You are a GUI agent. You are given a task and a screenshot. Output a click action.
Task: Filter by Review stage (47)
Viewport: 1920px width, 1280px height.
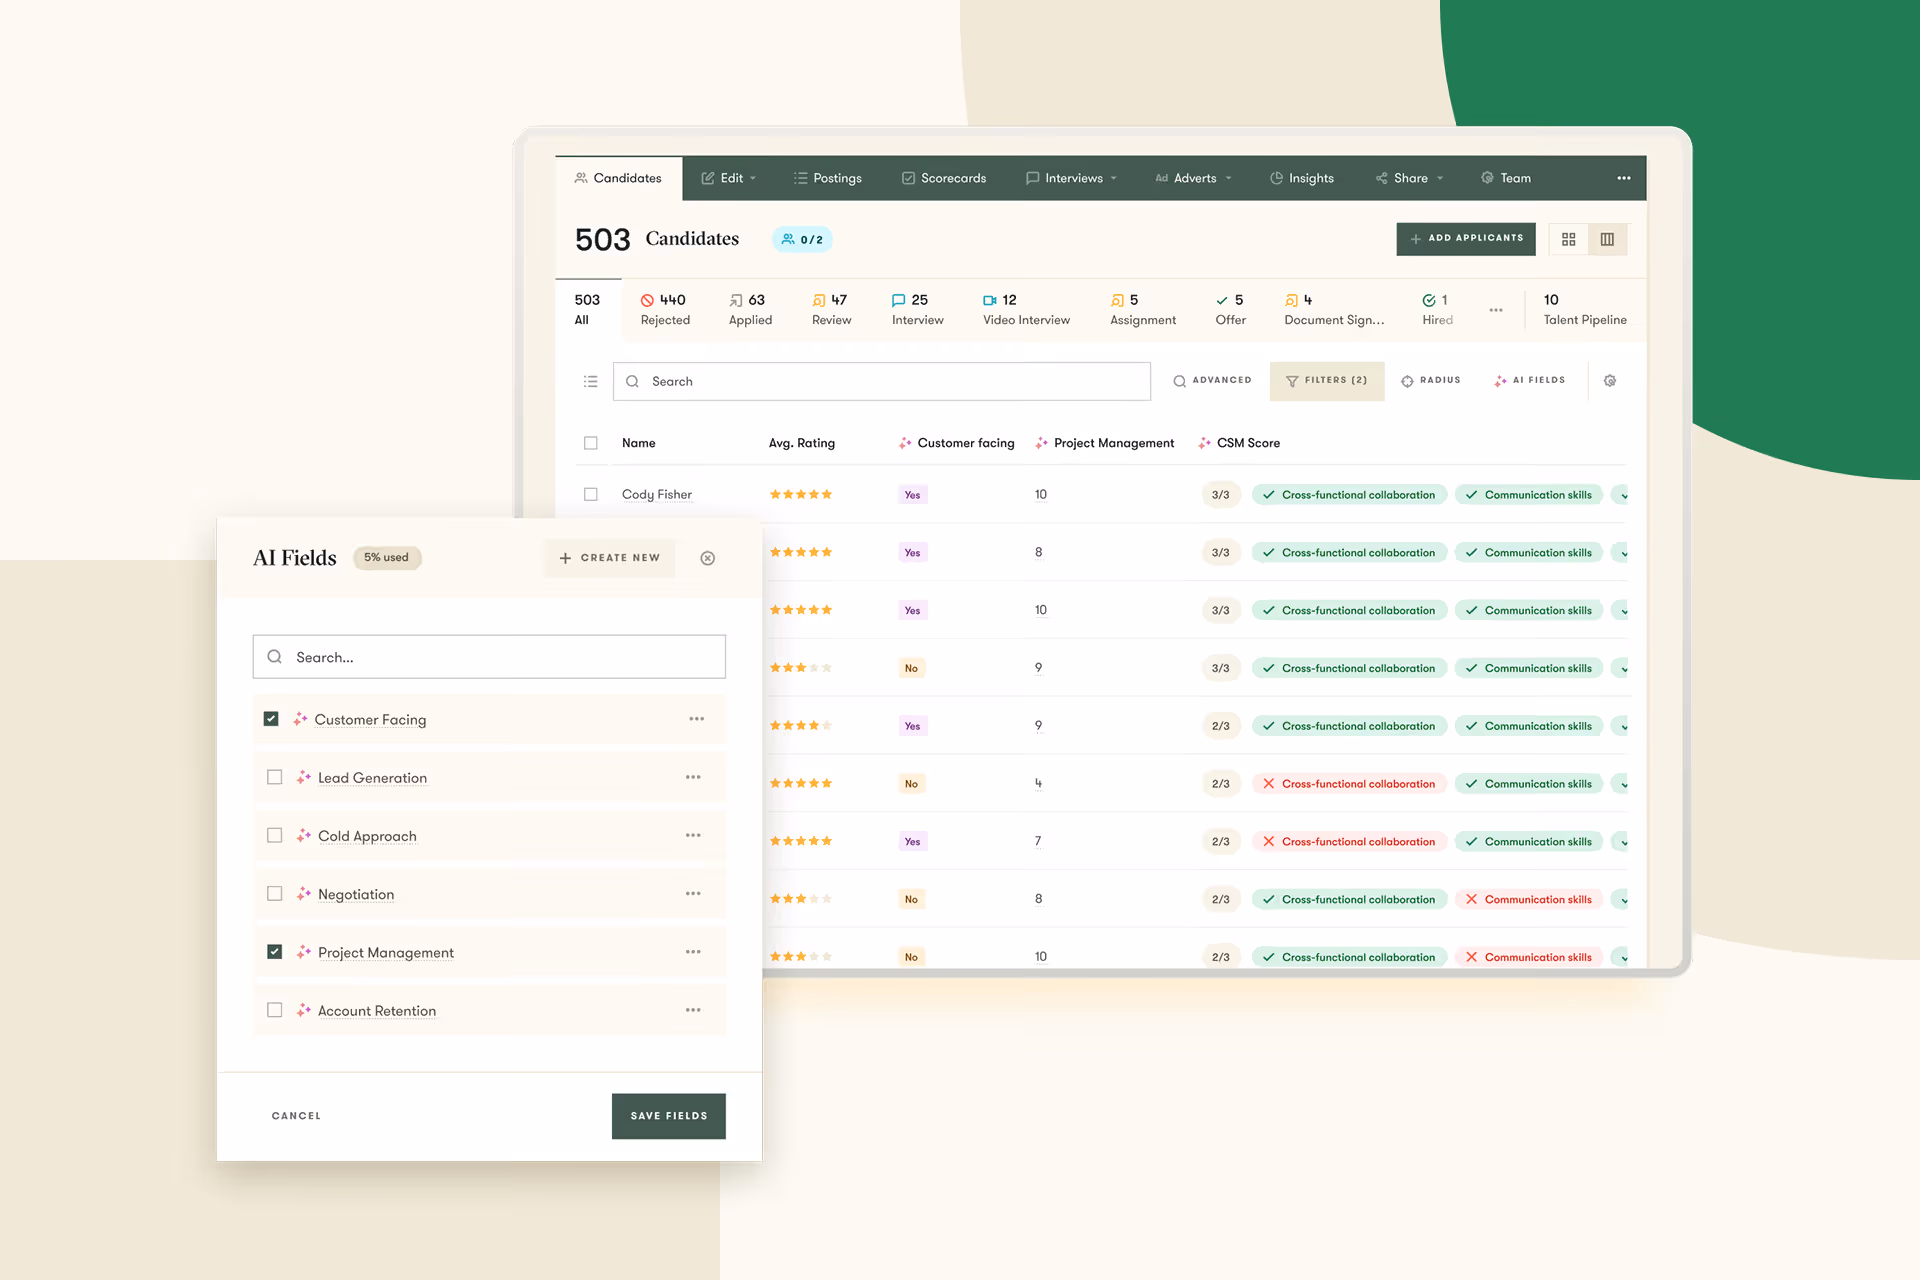pyautogui.click(x=831, y=309)
